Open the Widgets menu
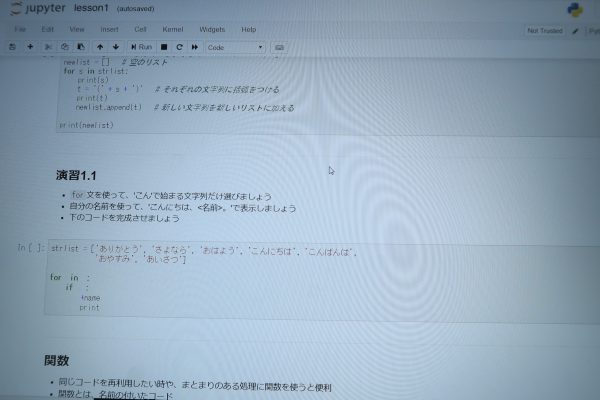 212,29
